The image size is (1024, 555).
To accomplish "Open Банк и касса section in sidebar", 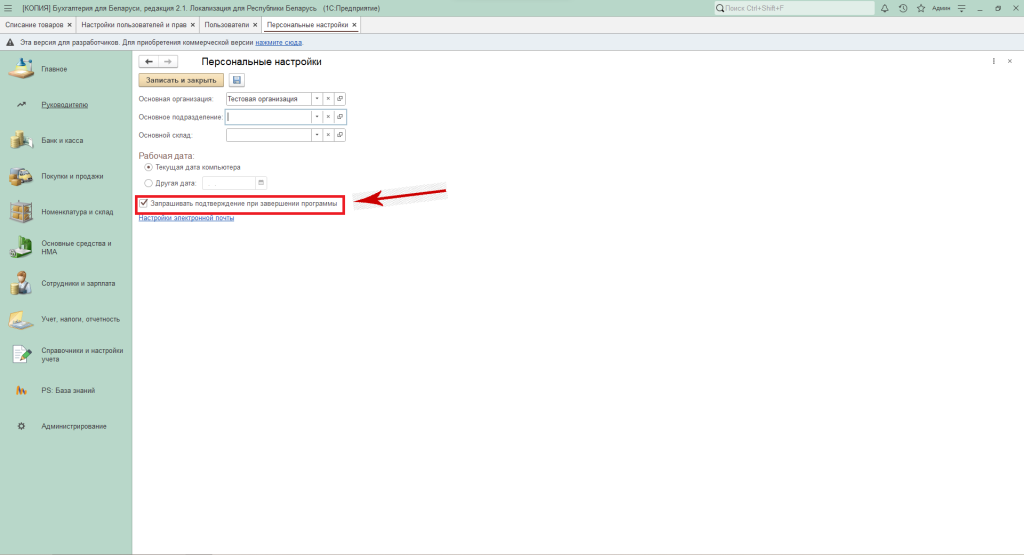I will tap(61, 140).
